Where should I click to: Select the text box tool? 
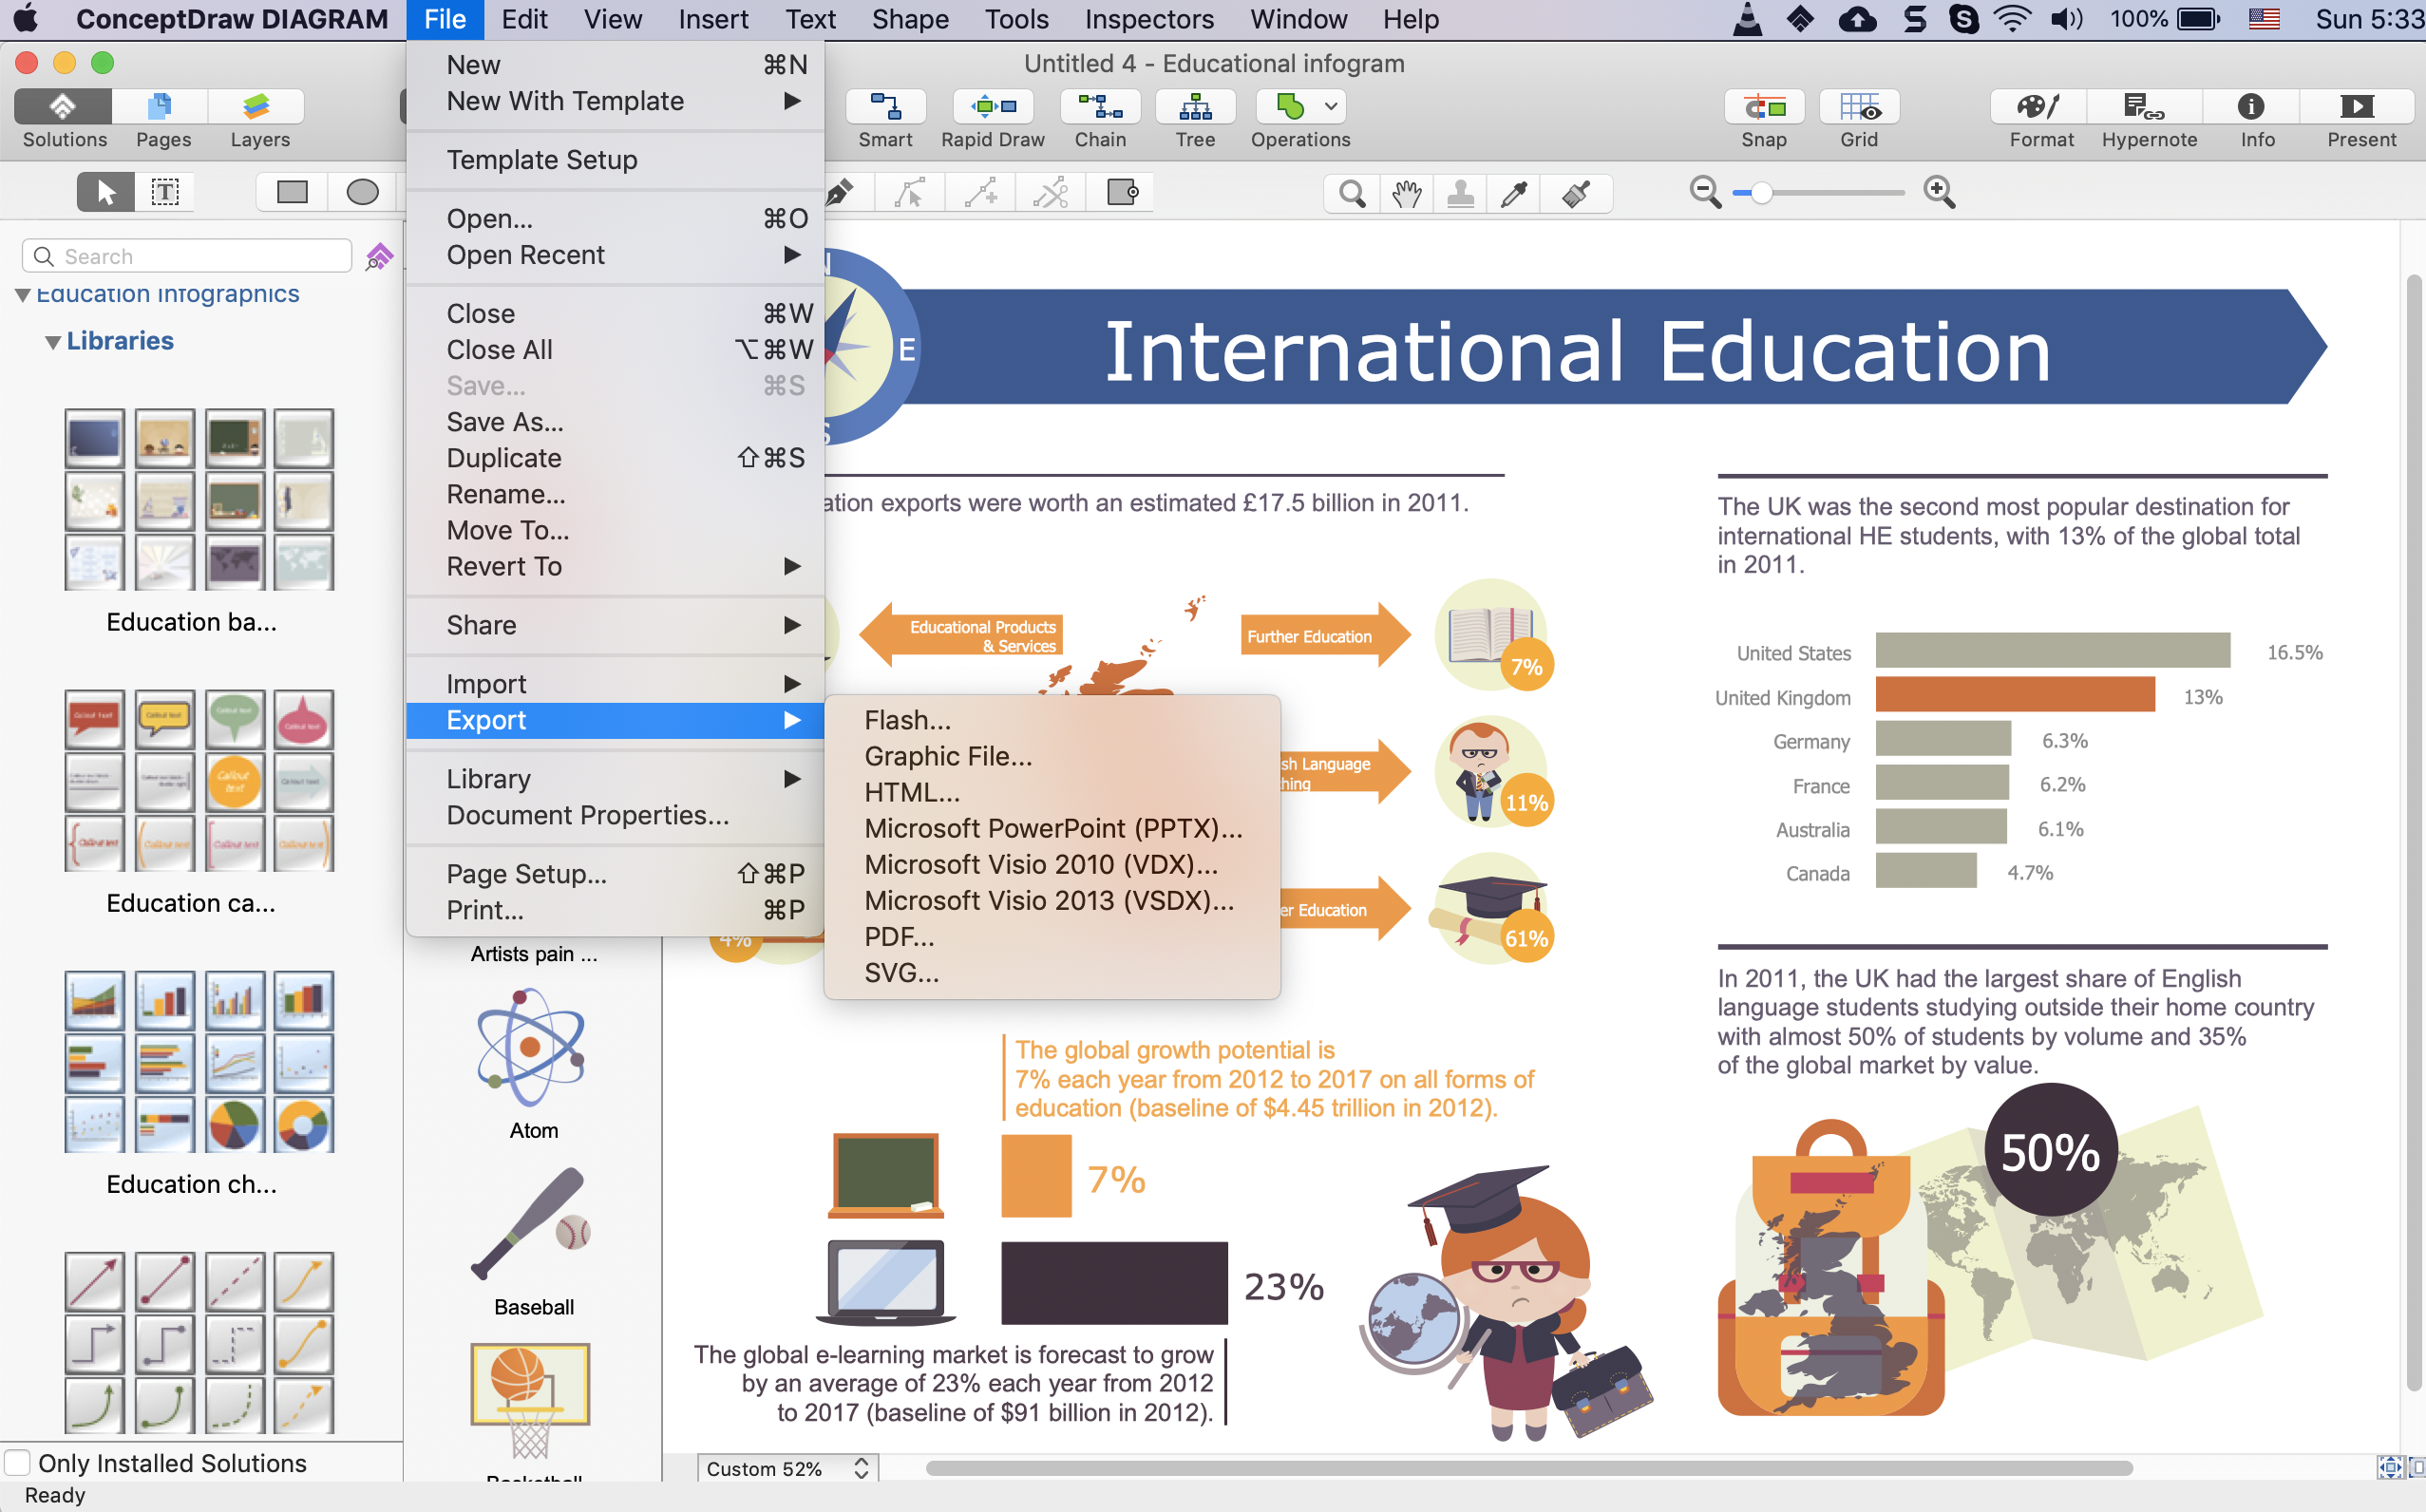[x=165, y=192]
